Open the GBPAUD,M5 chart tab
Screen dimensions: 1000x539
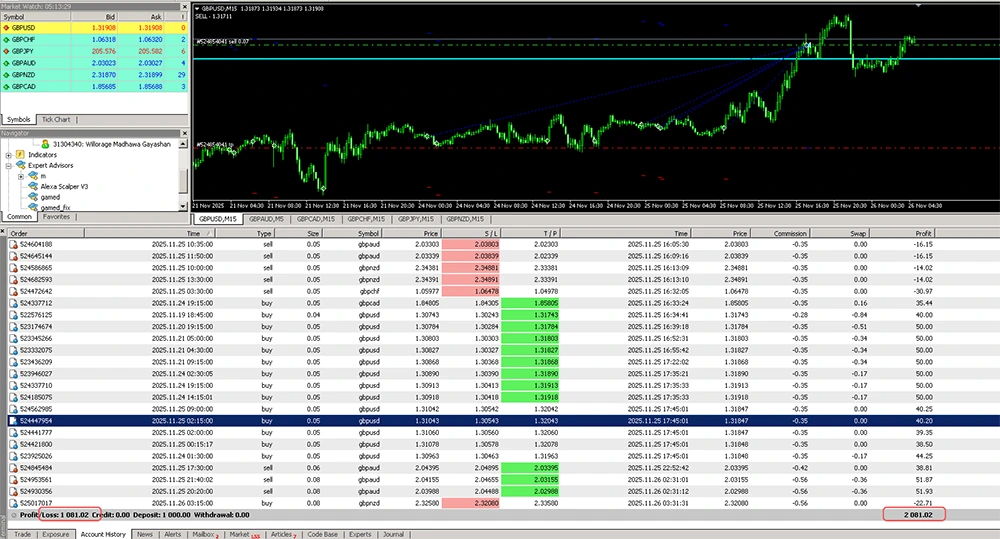(267, 219)
